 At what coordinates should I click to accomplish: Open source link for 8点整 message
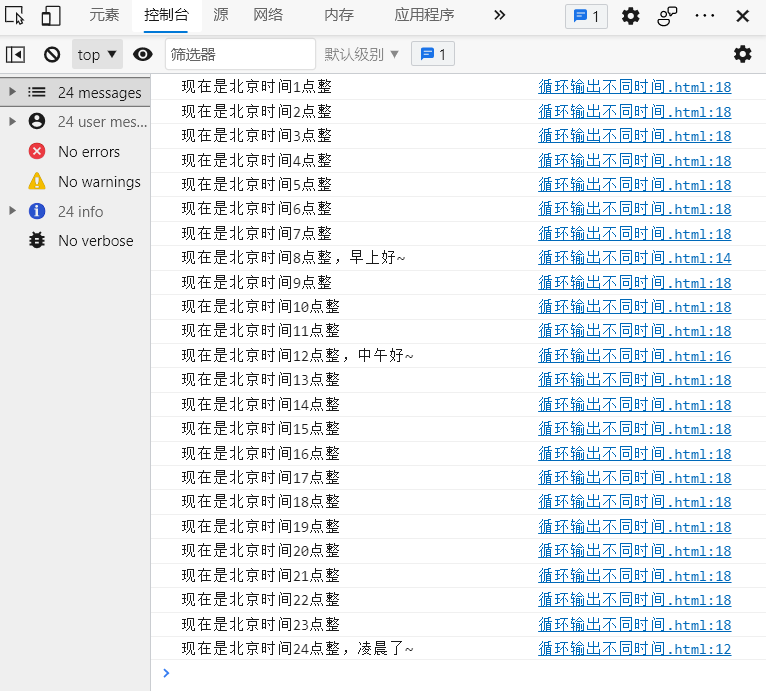[634, 258]
